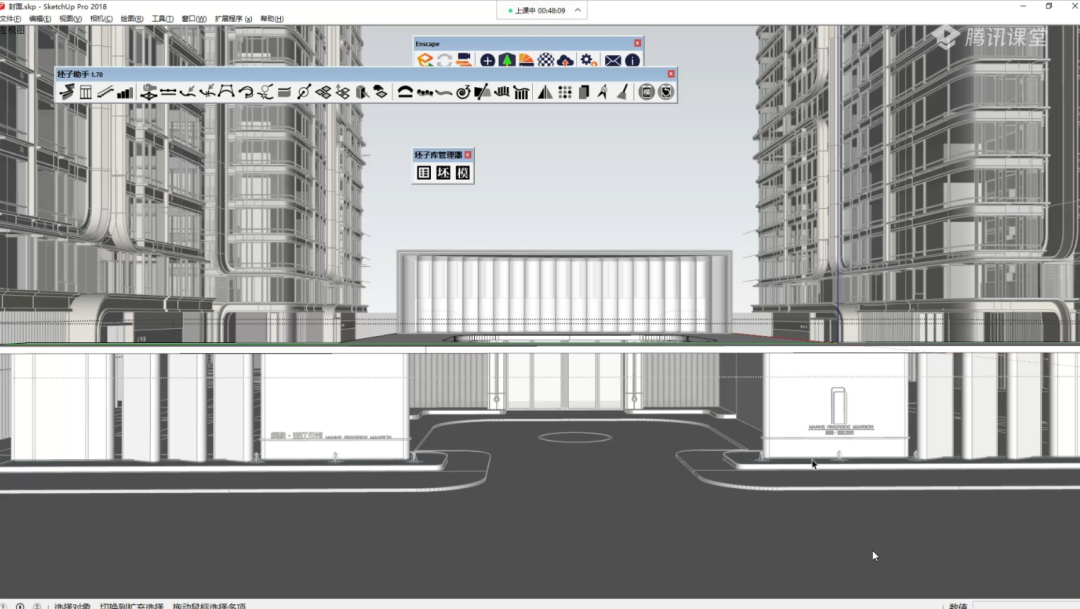The image size is (1080, 609).
Task: Click the 模 icon in 坯子库管理器
Action: (x=462, y=173)
